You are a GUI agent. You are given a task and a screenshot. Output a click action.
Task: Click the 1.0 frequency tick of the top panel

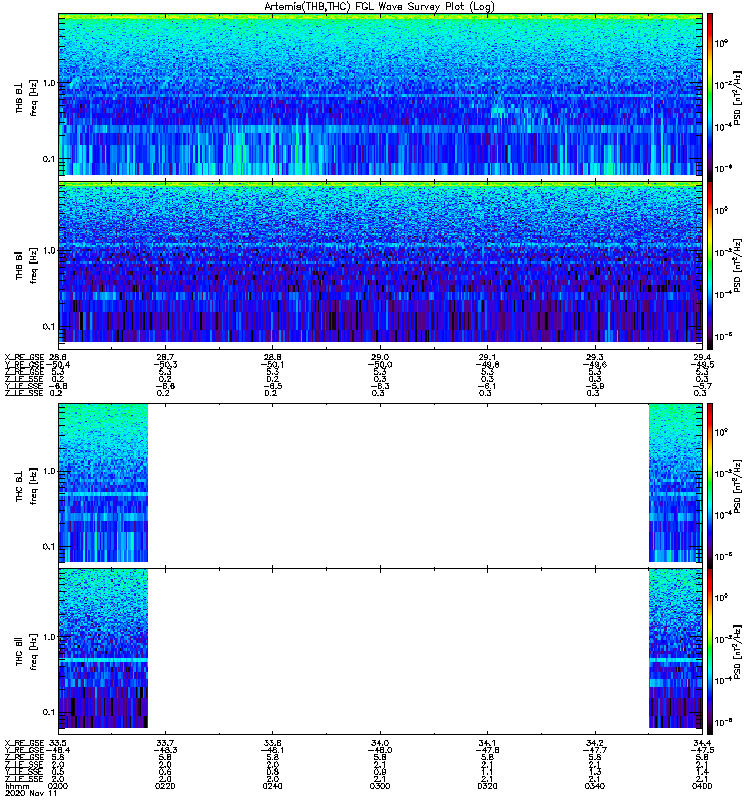click(x=48, y=83)
